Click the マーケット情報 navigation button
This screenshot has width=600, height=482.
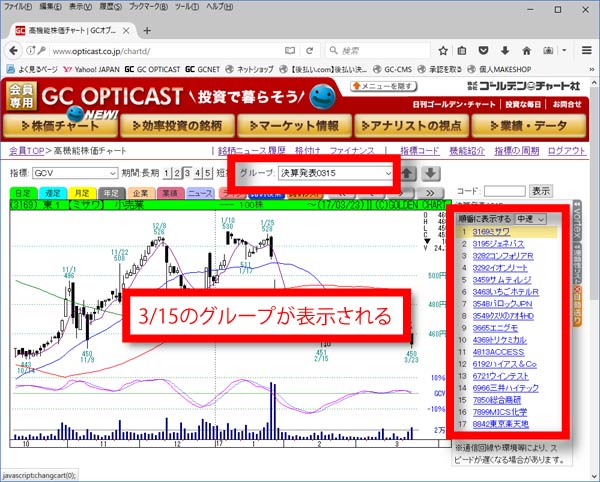tap(294, 126)
